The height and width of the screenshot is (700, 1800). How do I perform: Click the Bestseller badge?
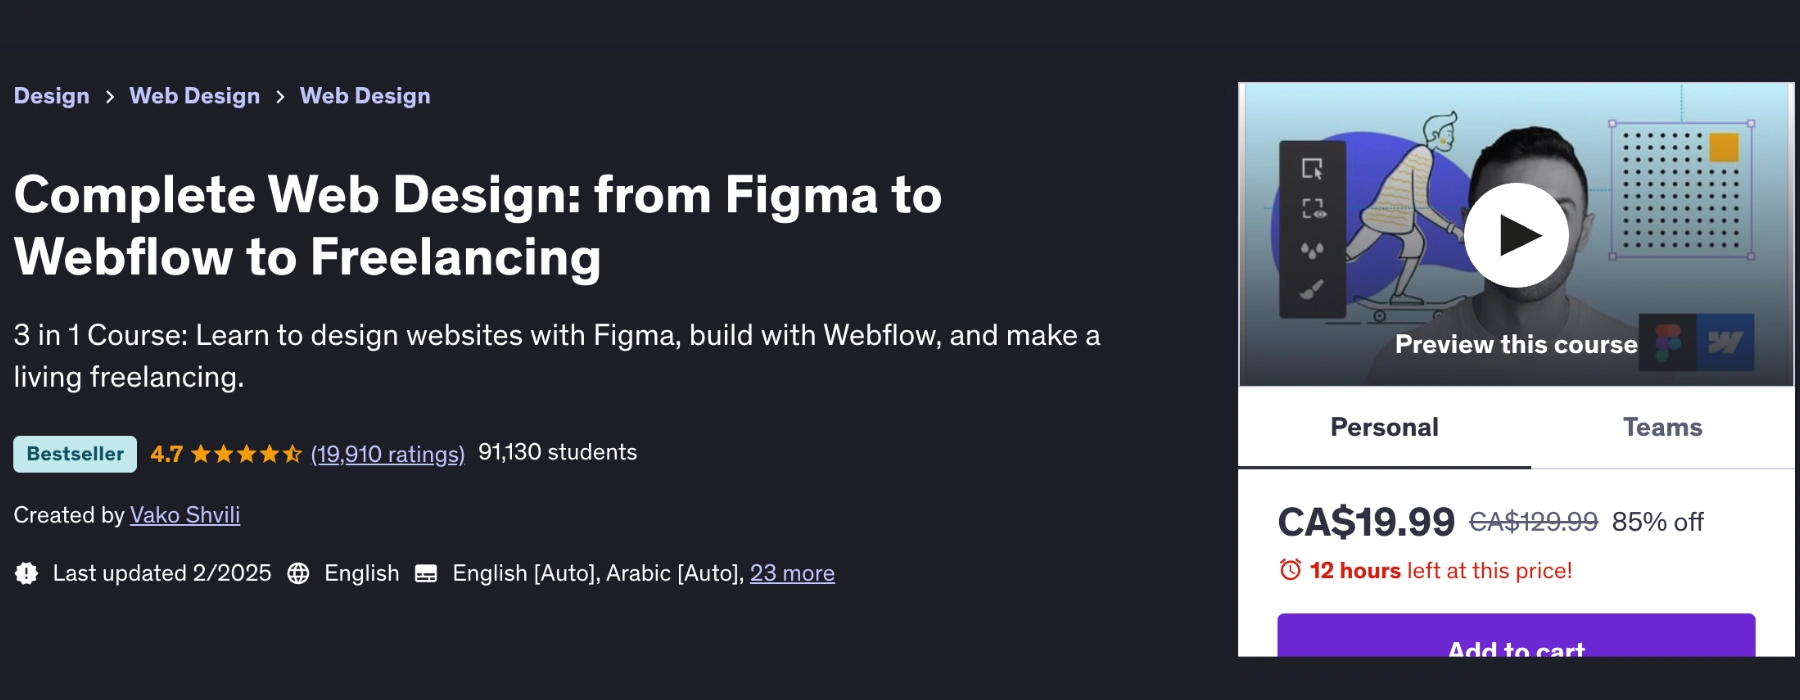point(75,454)
